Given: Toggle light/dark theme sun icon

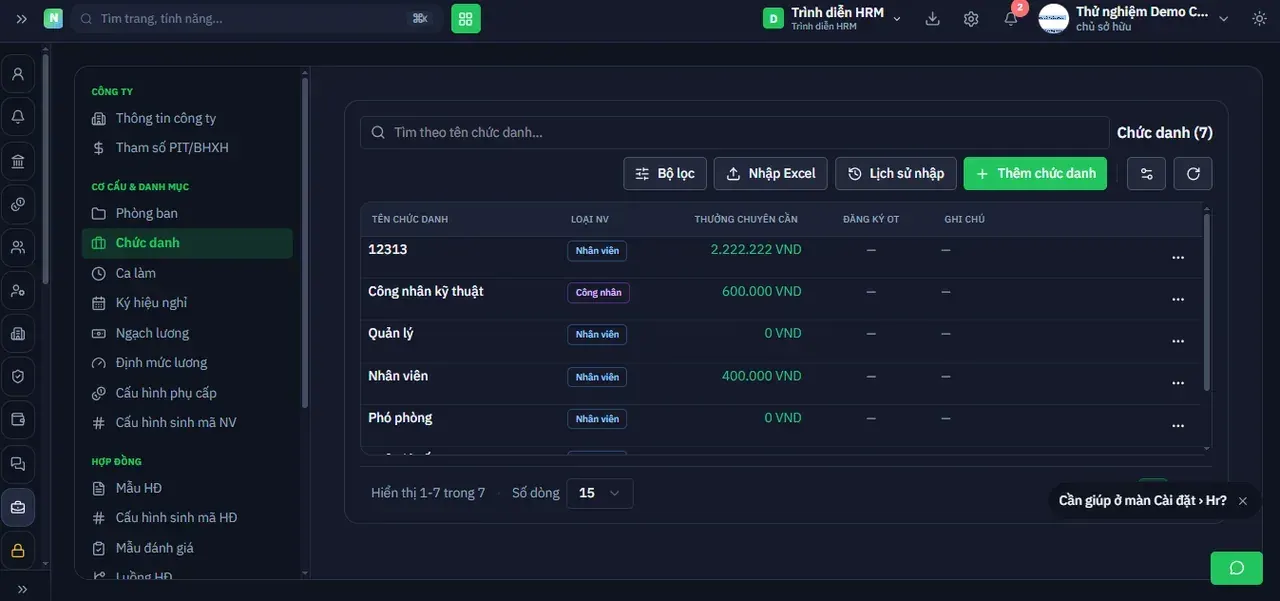Looking at the screenshot, I should [x=1259, y=19].
